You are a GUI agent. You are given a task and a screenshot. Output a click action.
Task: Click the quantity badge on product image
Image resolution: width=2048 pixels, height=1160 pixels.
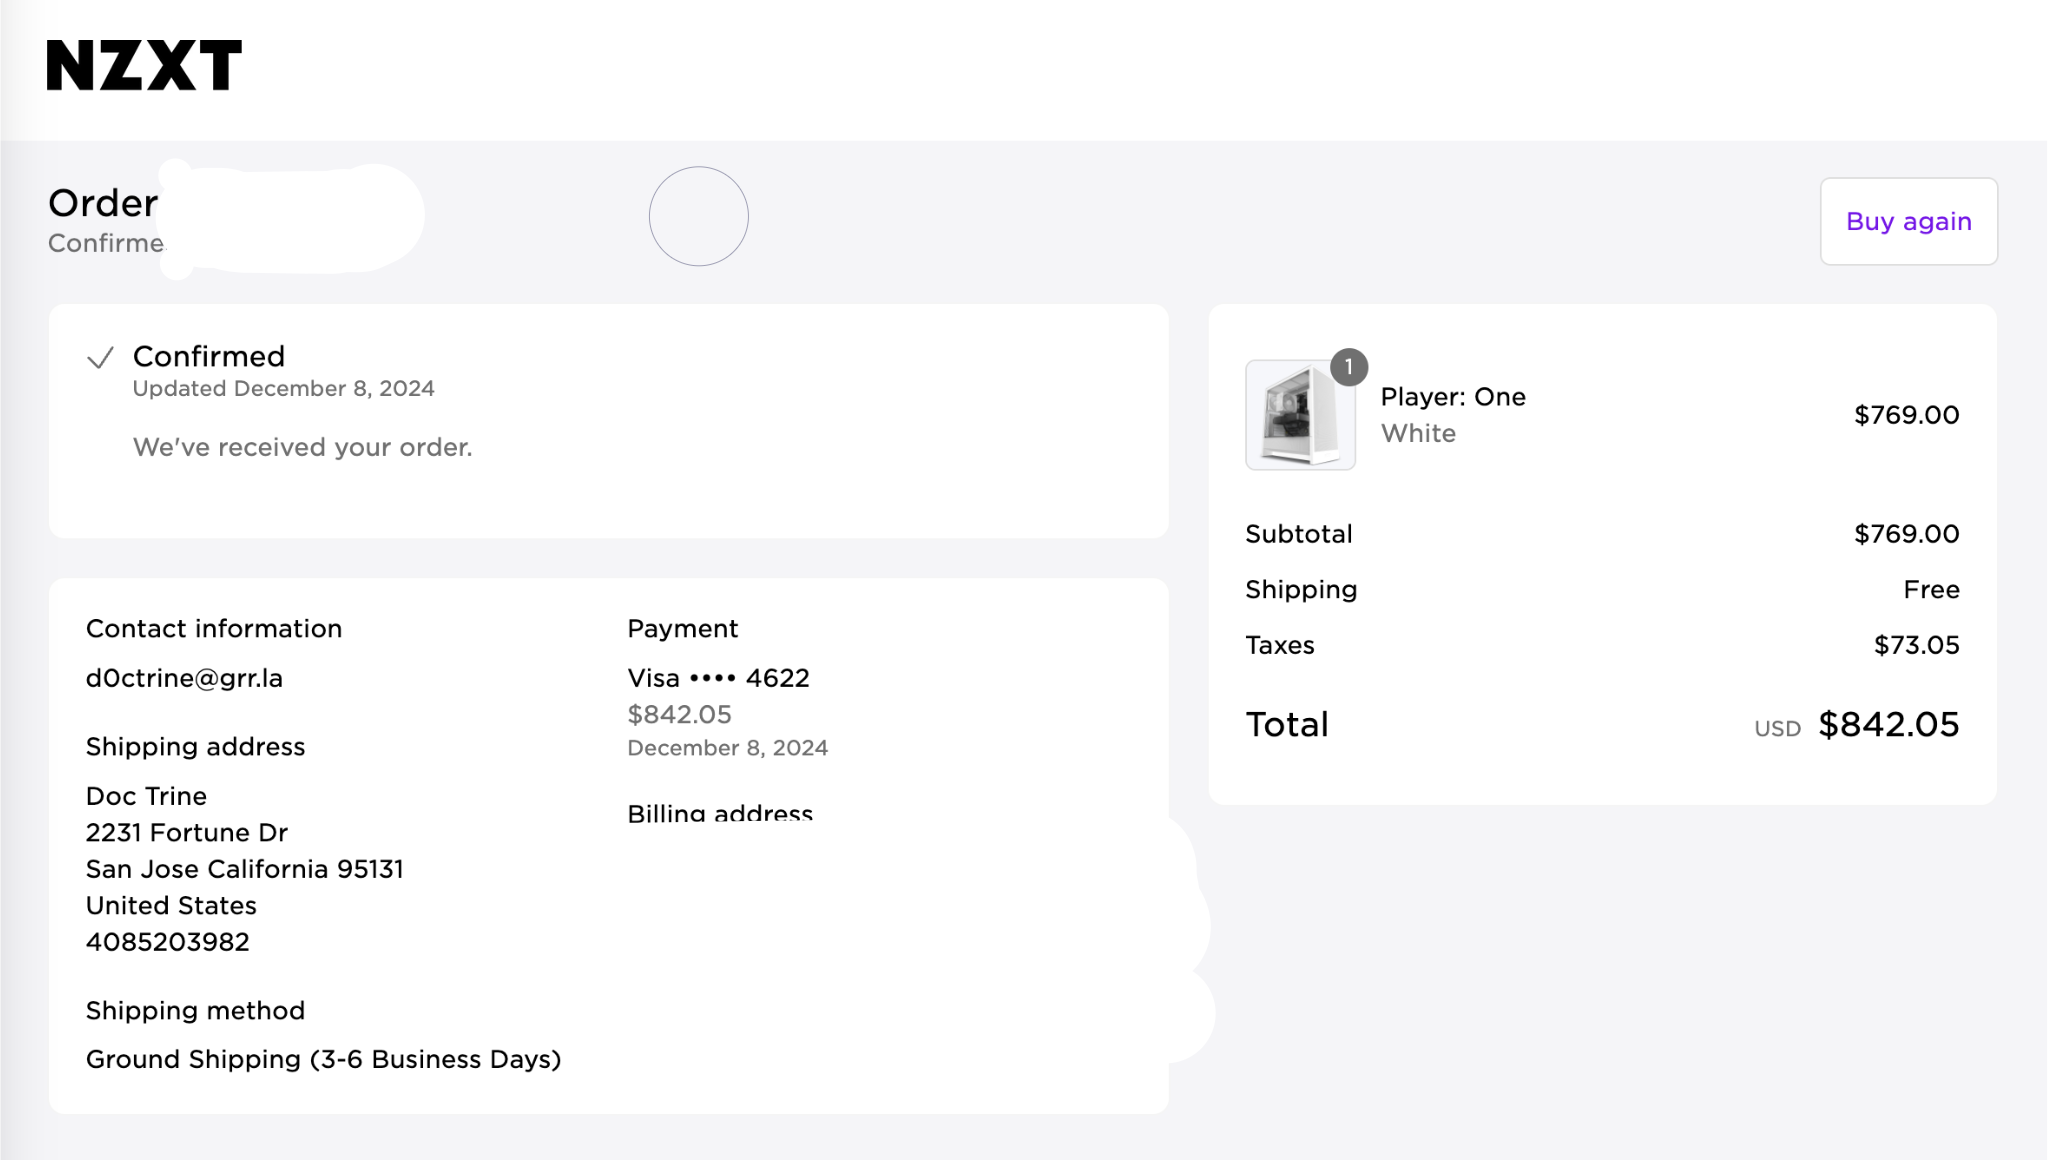pos(1348,367)
